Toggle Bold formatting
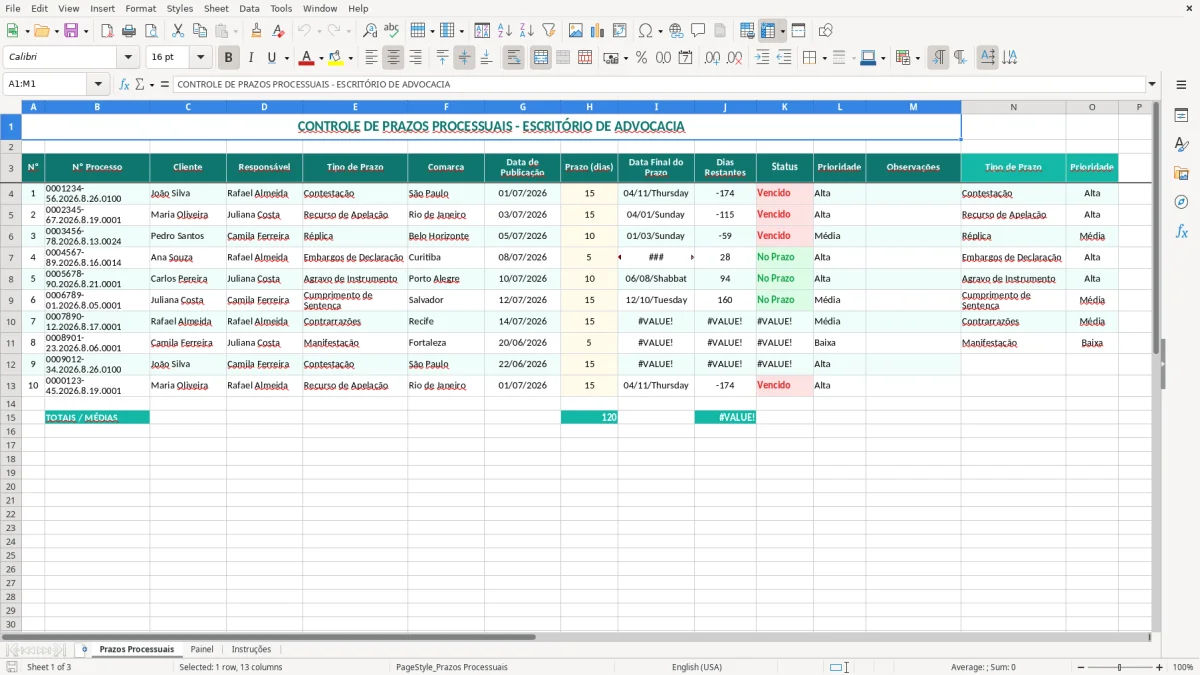Screen dimensions: 1200x675 click(228, 58)
